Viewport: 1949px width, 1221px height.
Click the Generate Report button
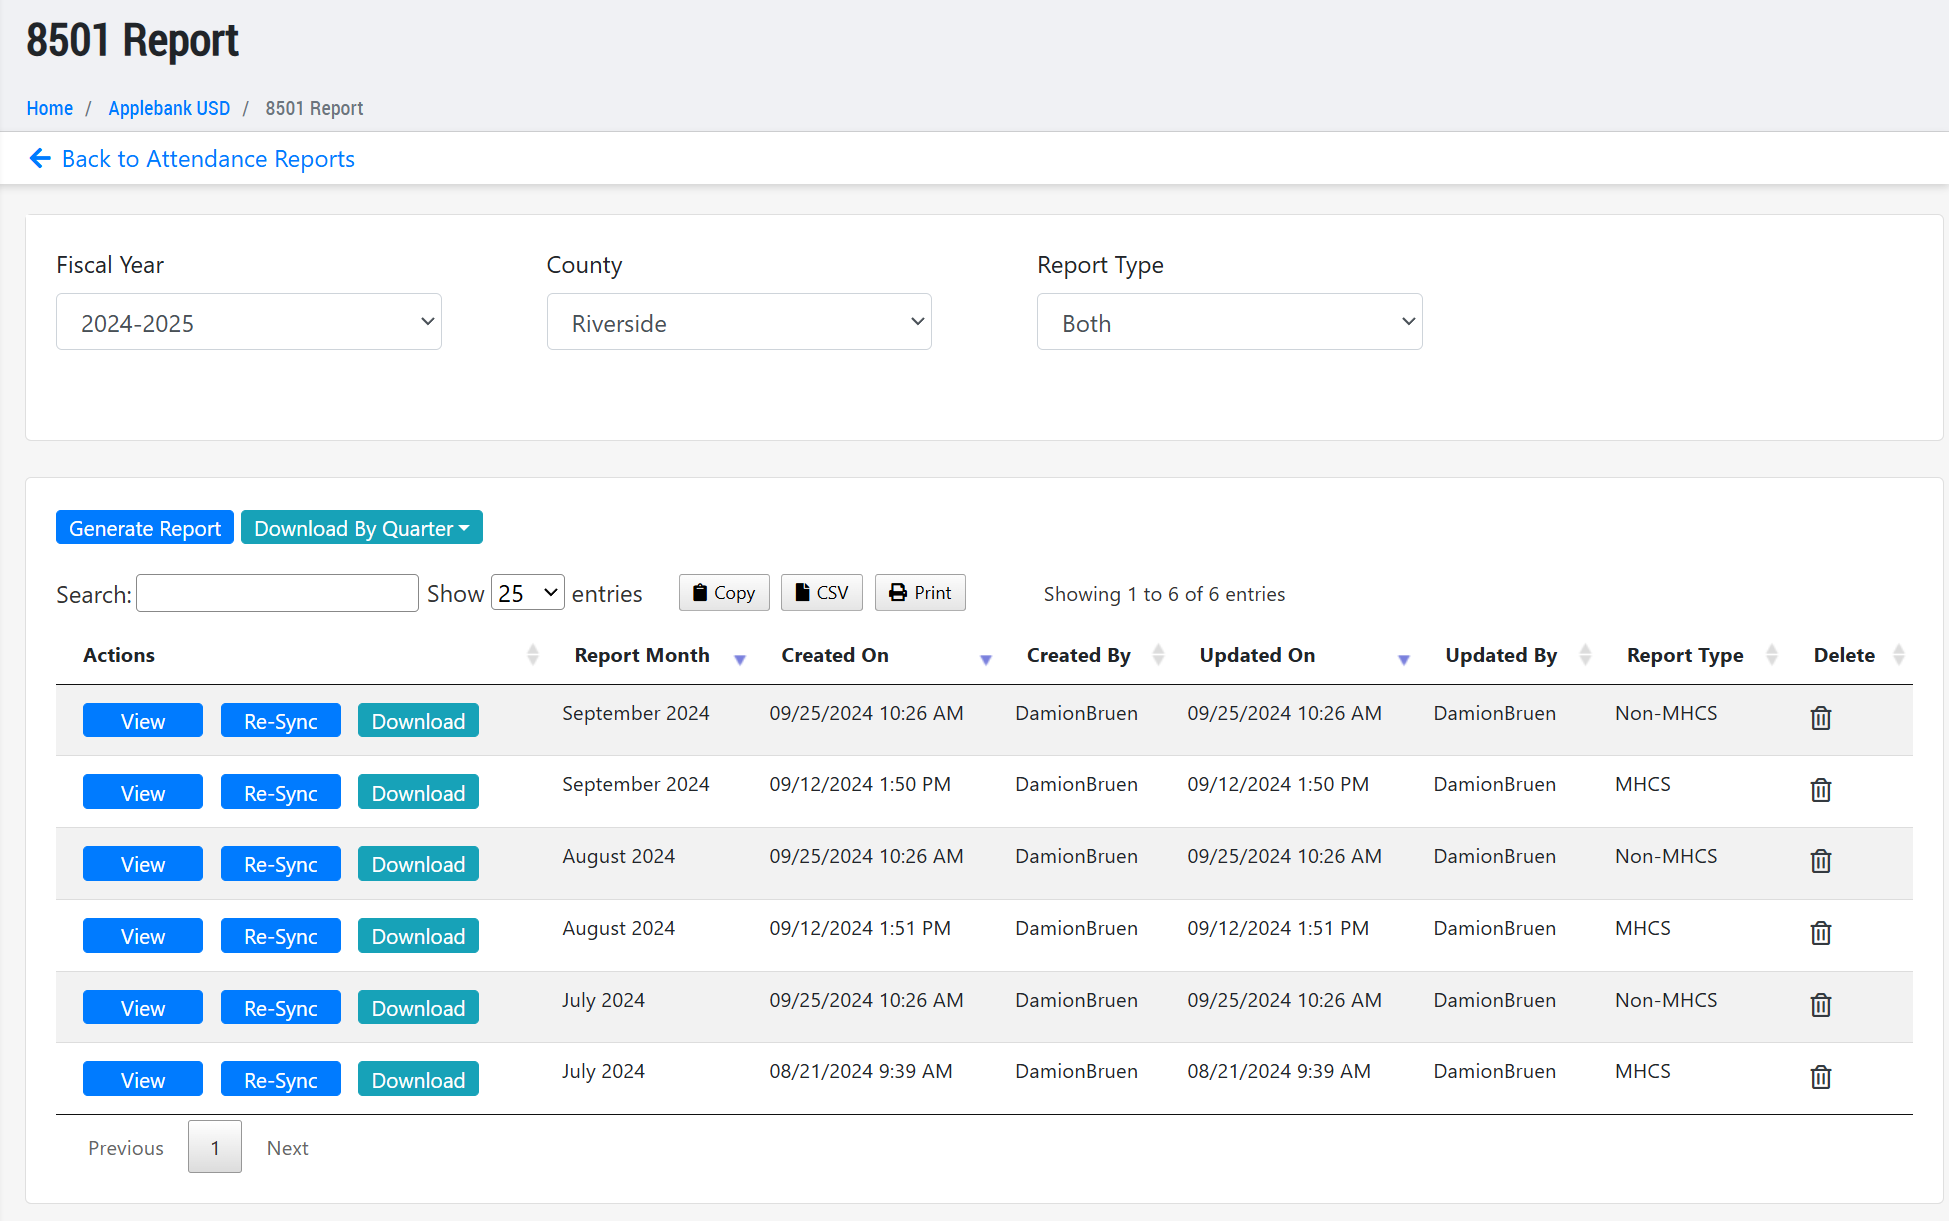pos(145,528)
